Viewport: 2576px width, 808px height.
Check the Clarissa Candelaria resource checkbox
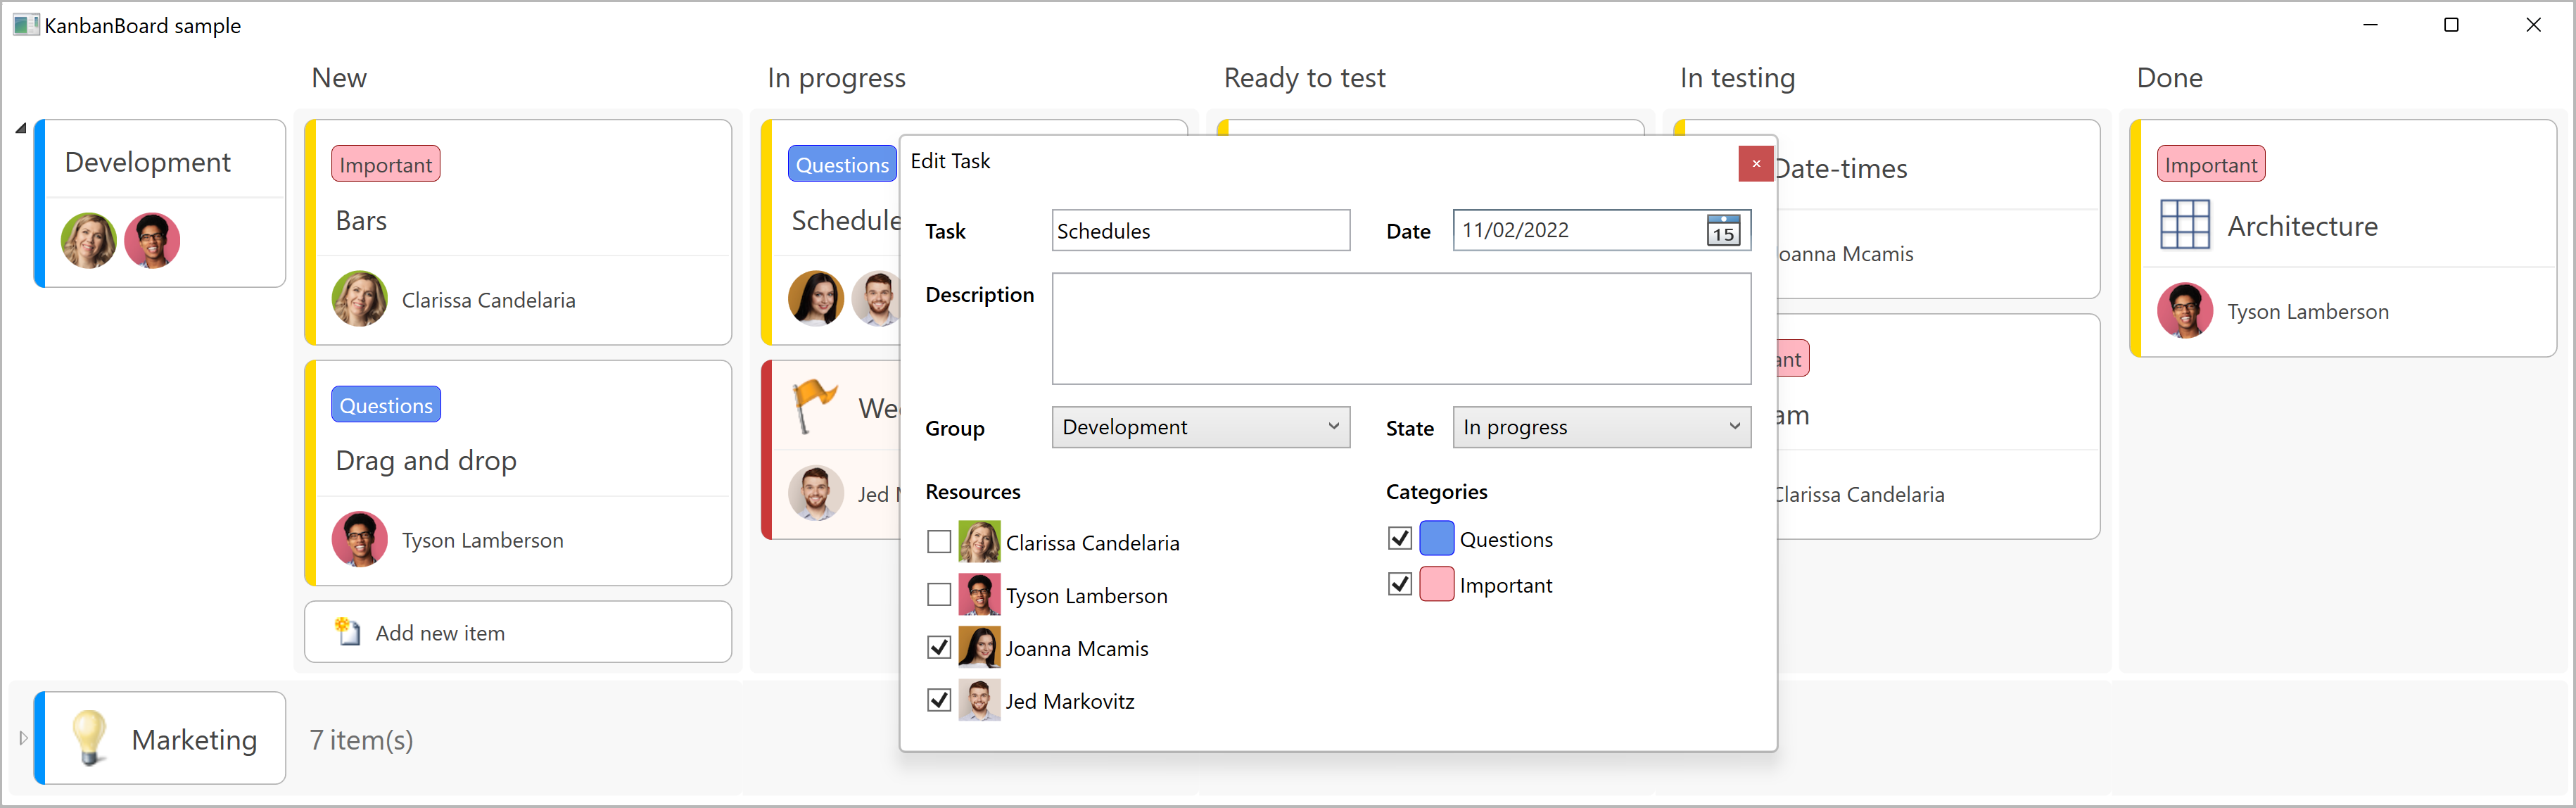coord(938,541)
